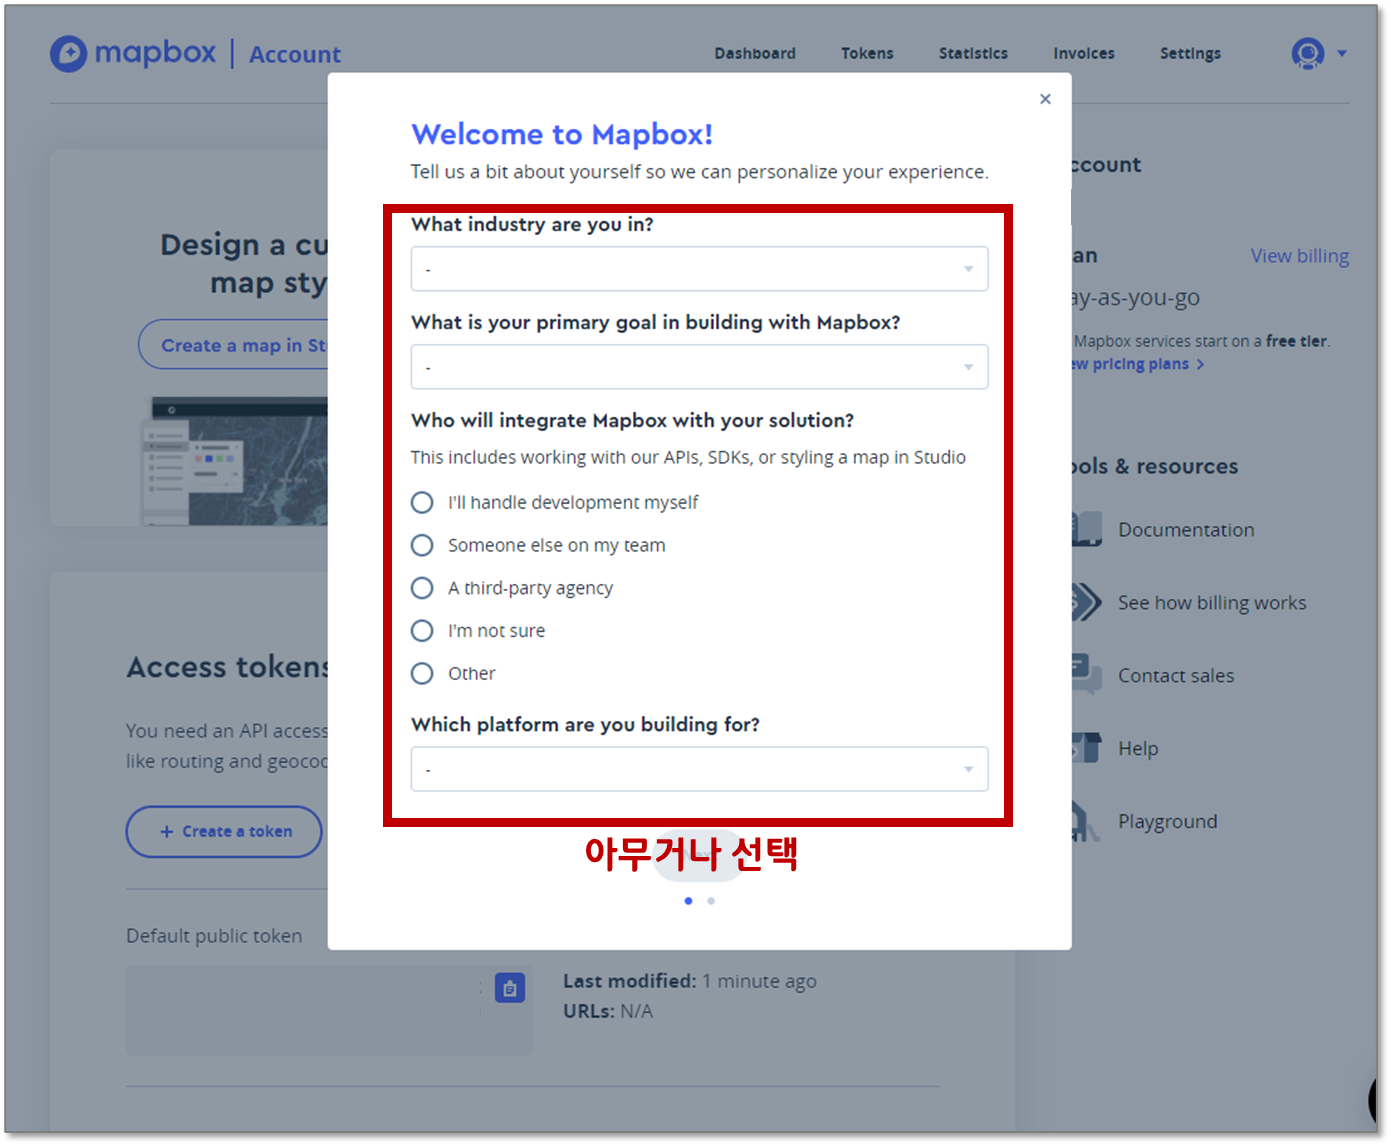This screenshot has height=1146, width=1391.
Task: Open the Settings tab
Action: point(1190,53)
